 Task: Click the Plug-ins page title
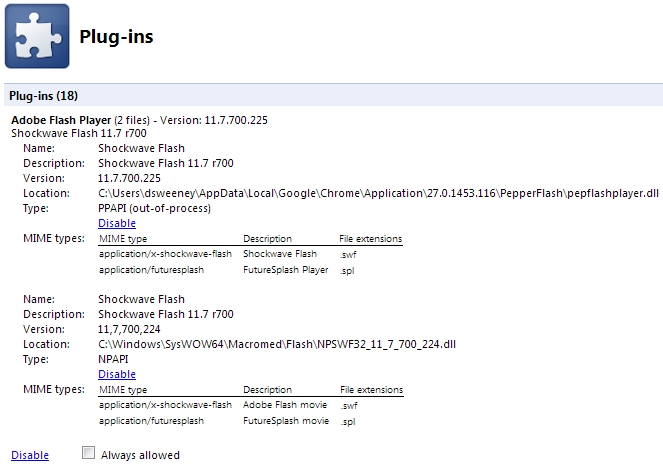coord(116,37)
